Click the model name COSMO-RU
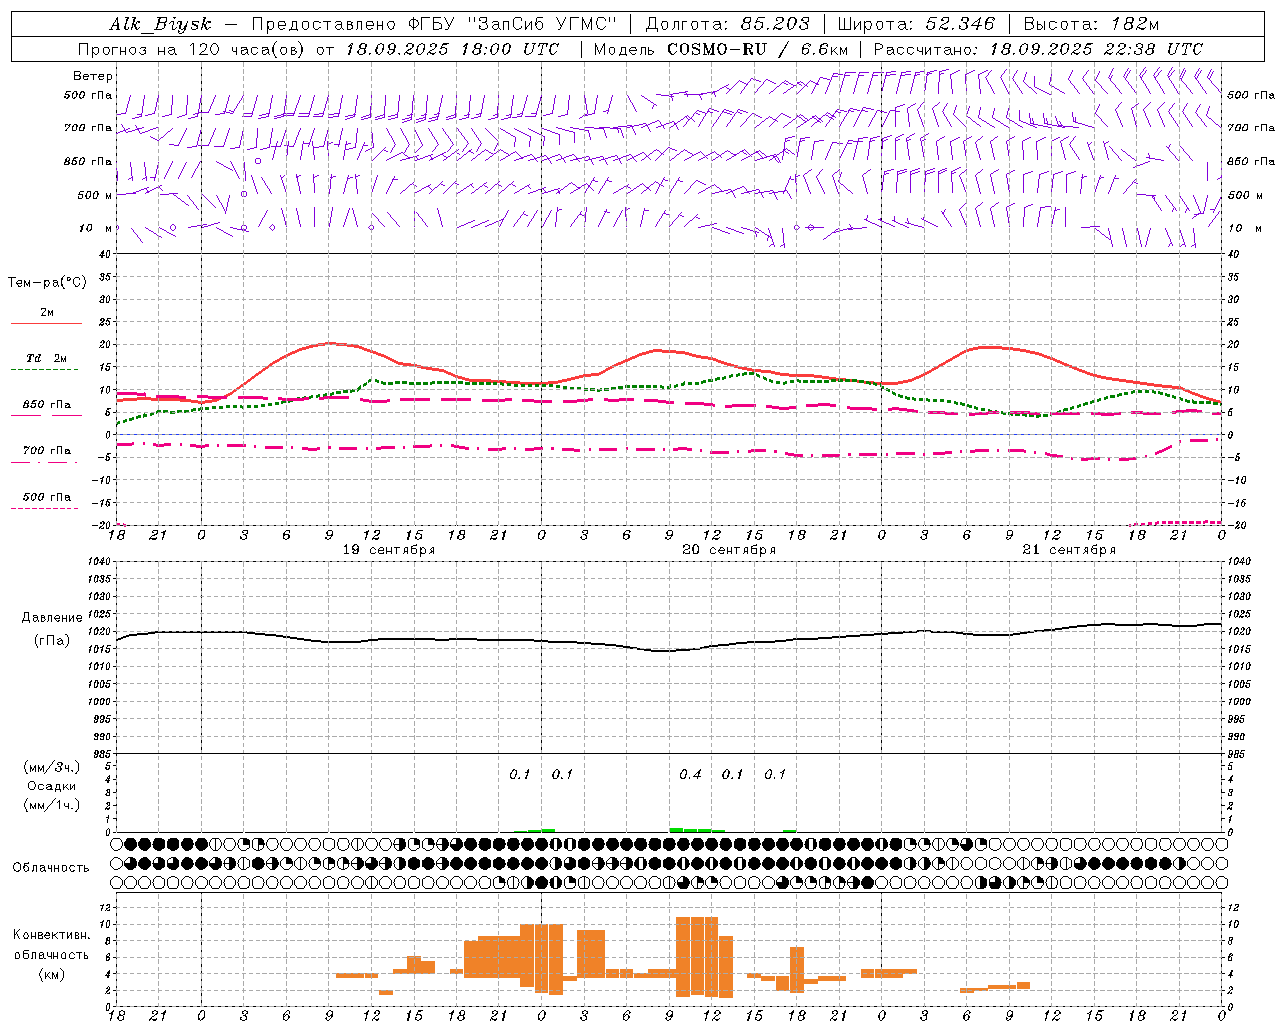 click(716, 49)
